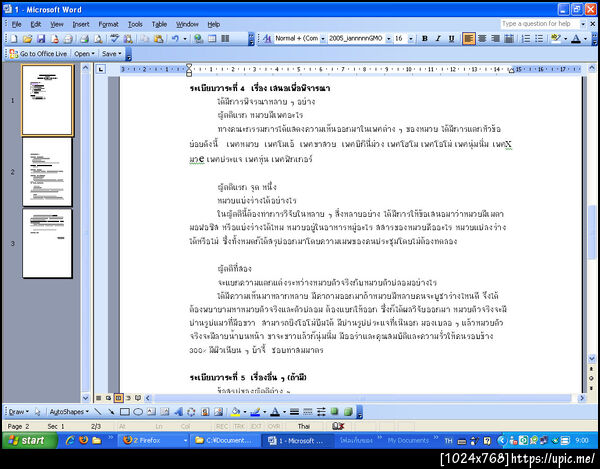Switch to Normal view button
This screenshot has width=600, height=469.
(99, 398)
